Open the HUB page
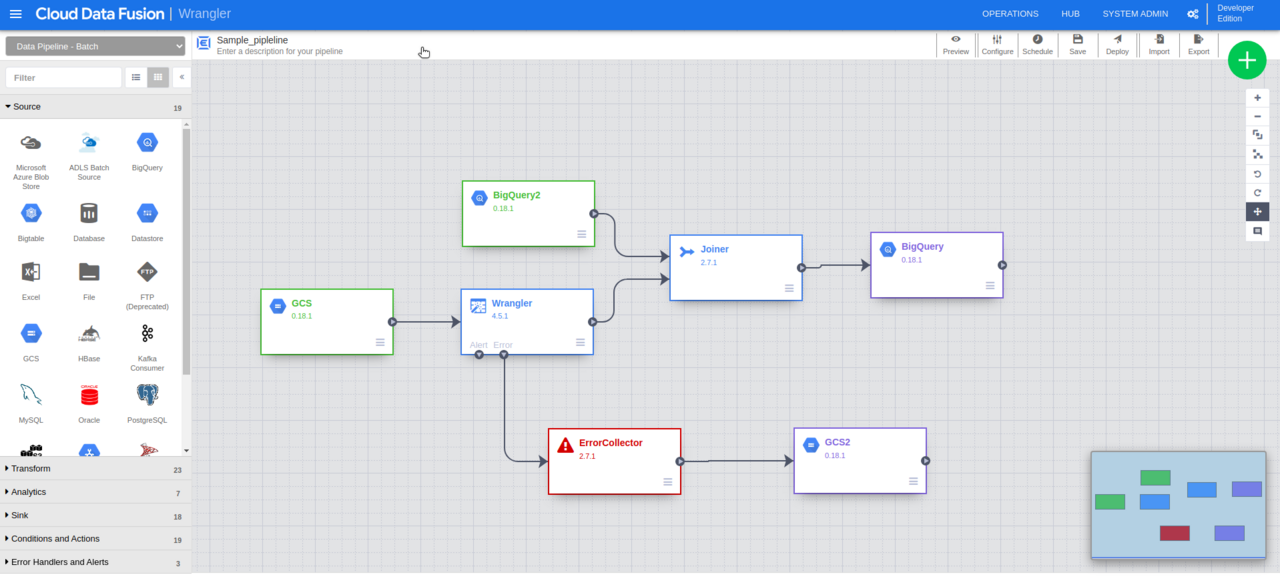The height and width of the screenshot is (579, 1280). pos(1070,13)
